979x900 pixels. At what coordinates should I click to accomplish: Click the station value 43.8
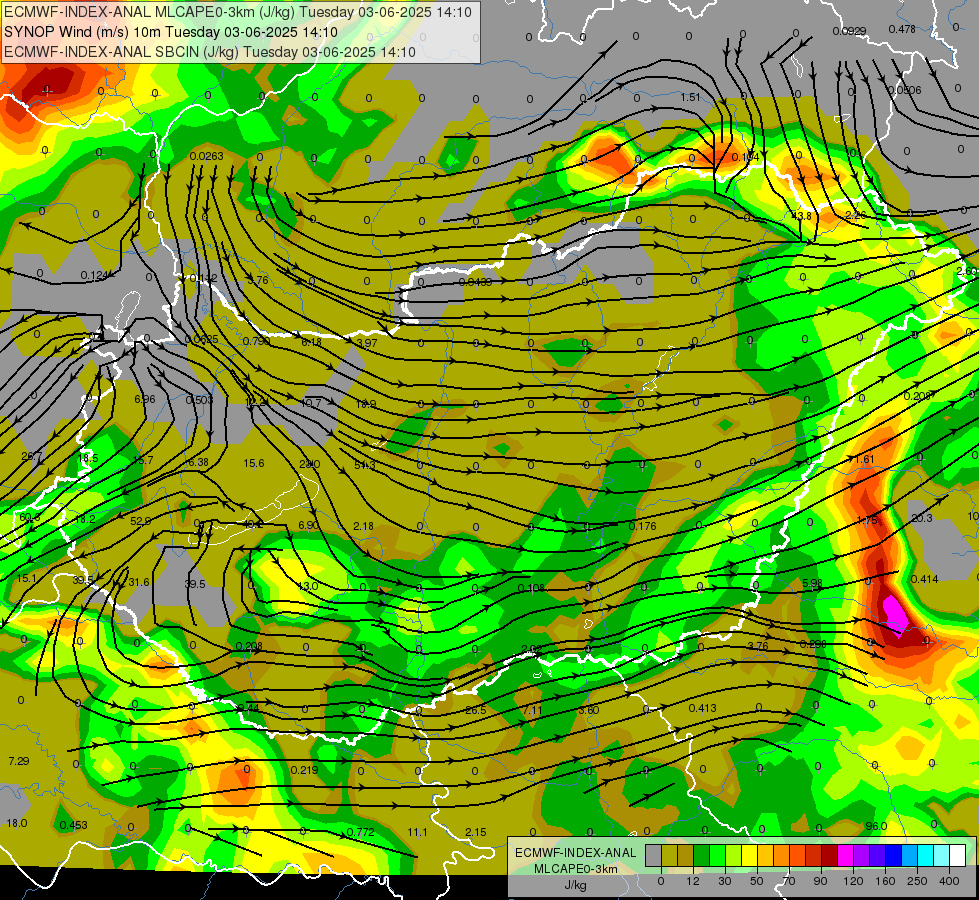(x=801, y=216)
